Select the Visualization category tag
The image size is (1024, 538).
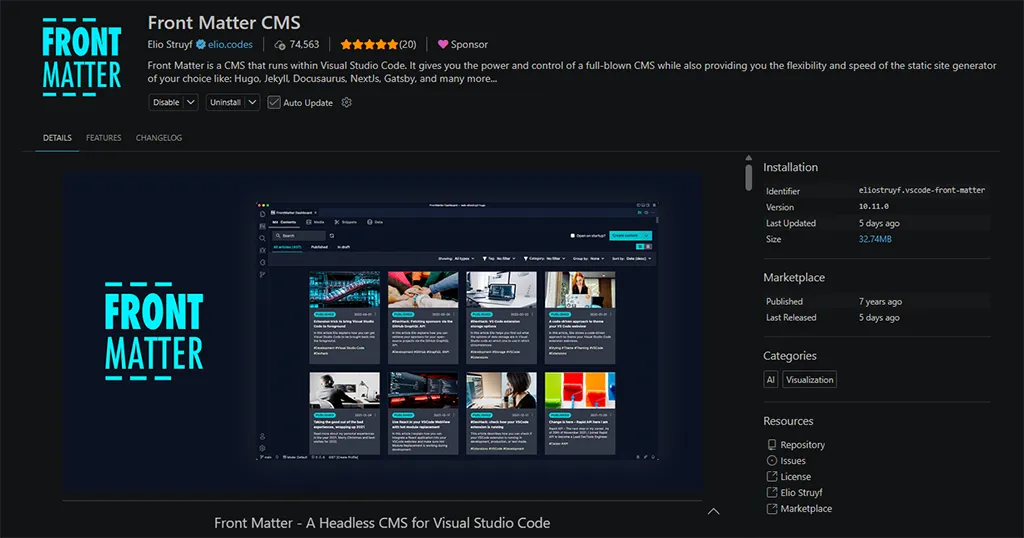coord(810,379)
